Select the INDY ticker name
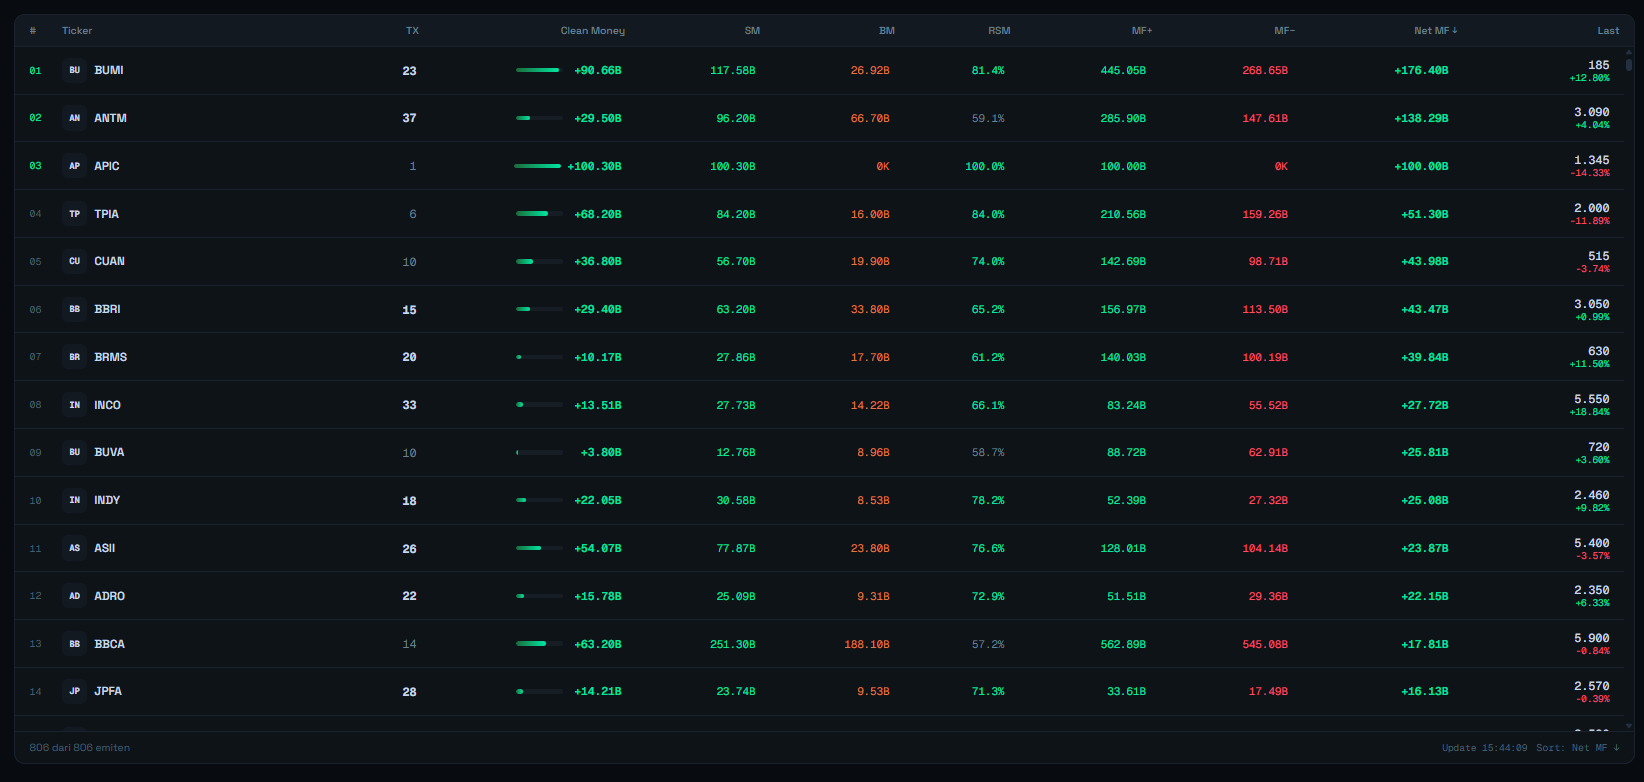Image resolution: width=1644 pixels, height=782 pixels. (107, 500)
